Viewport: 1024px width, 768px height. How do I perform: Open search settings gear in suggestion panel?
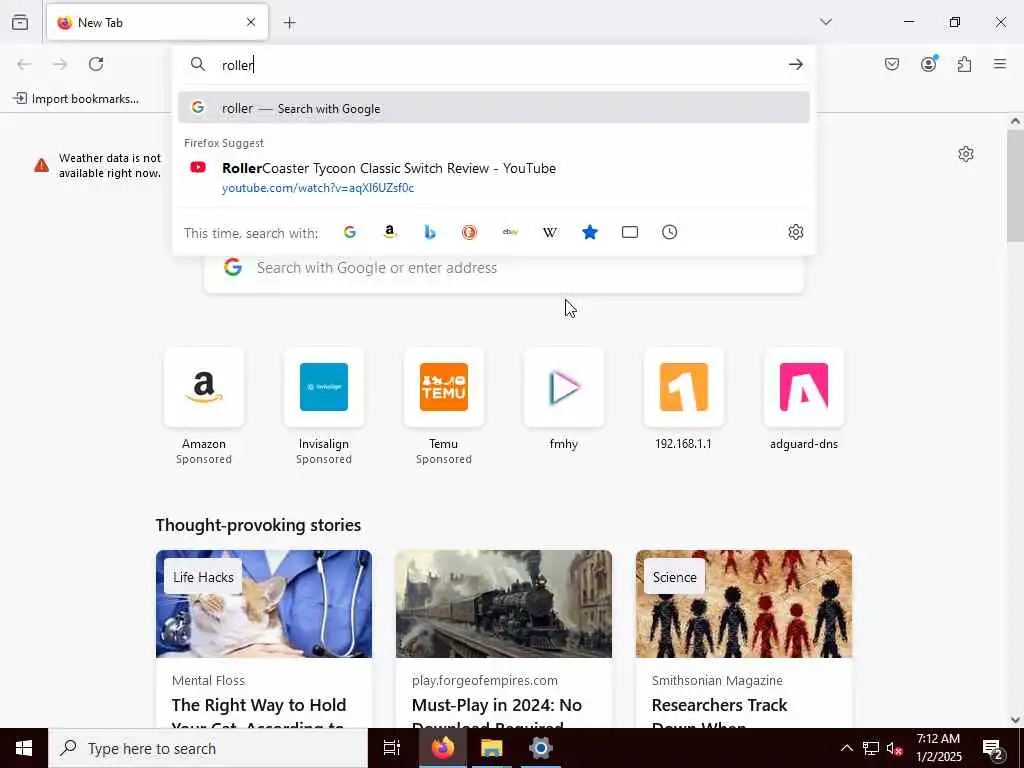[x=795, y=232]
